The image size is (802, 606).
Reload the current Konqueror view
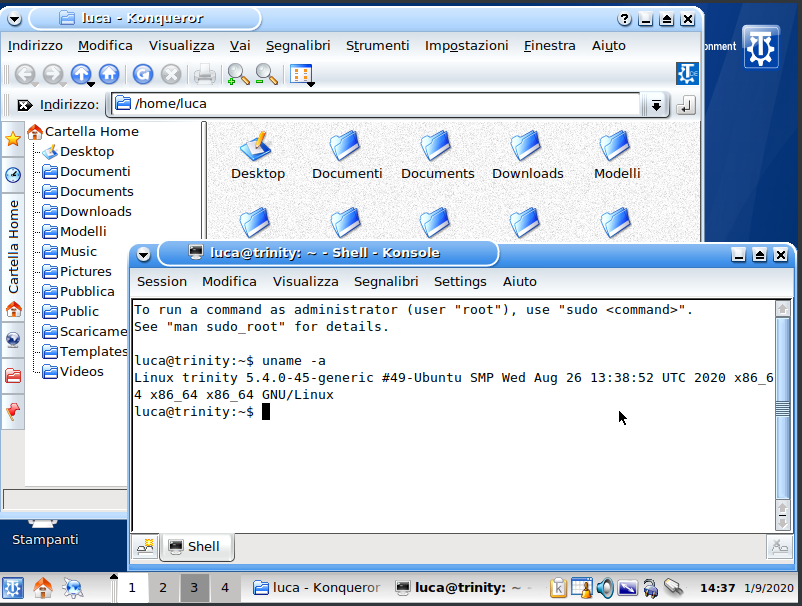click(143, 75)
